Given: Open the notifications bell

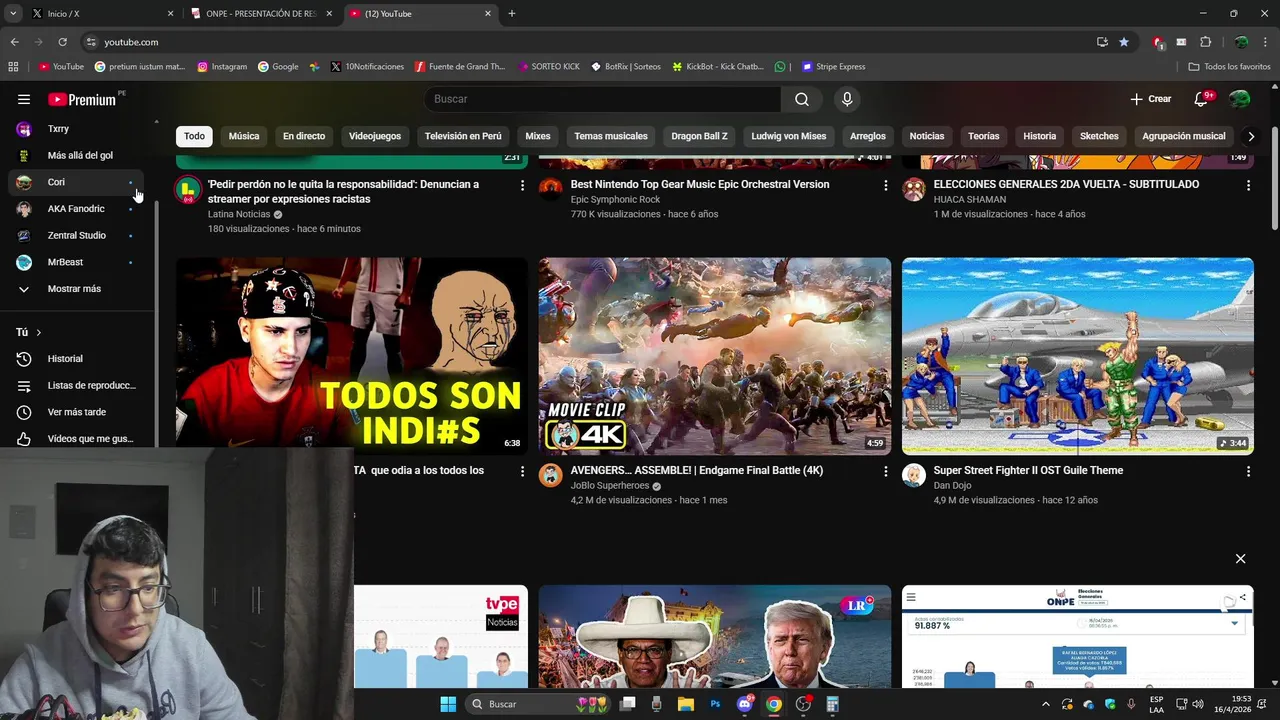Looking at the screenshot, I should pyautogui.click(x=1202, y=99).
